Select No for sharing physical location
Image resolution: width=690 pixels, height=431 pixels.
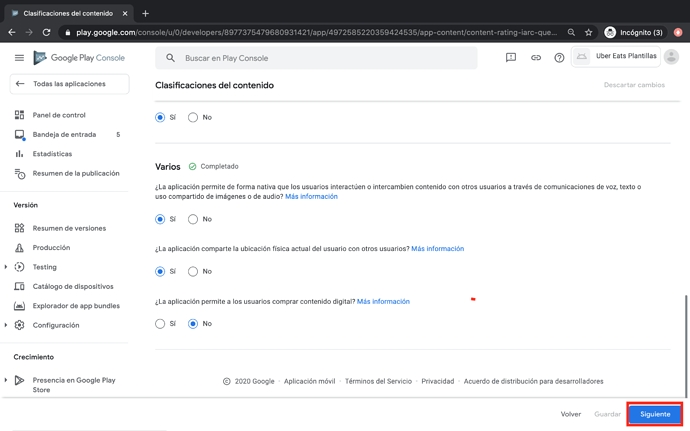pos(193,271)
